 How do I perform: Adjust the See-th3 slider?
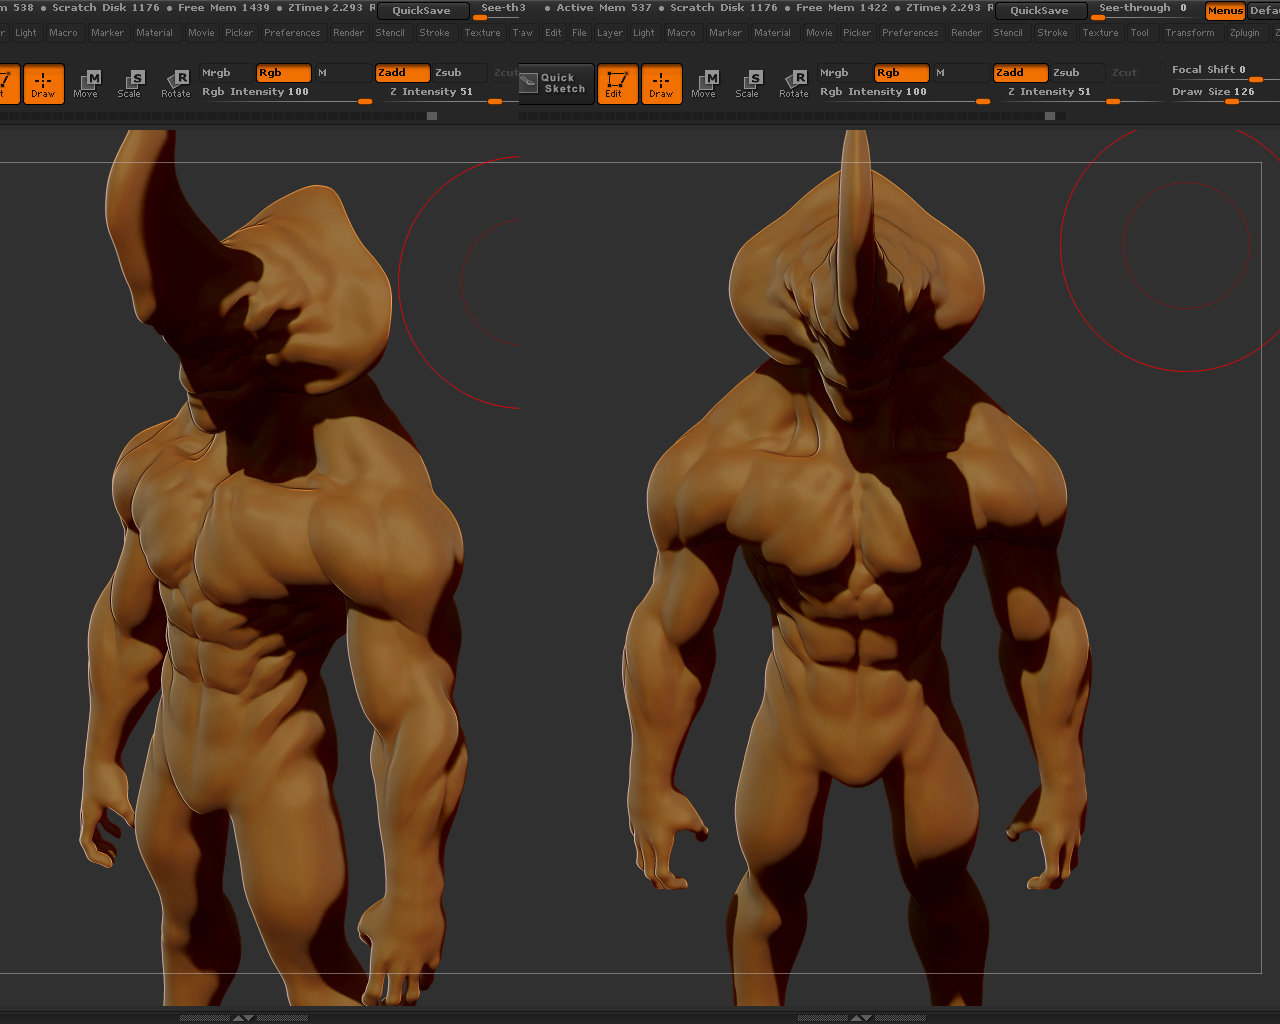pyautogui.click(x=497, y=10)
